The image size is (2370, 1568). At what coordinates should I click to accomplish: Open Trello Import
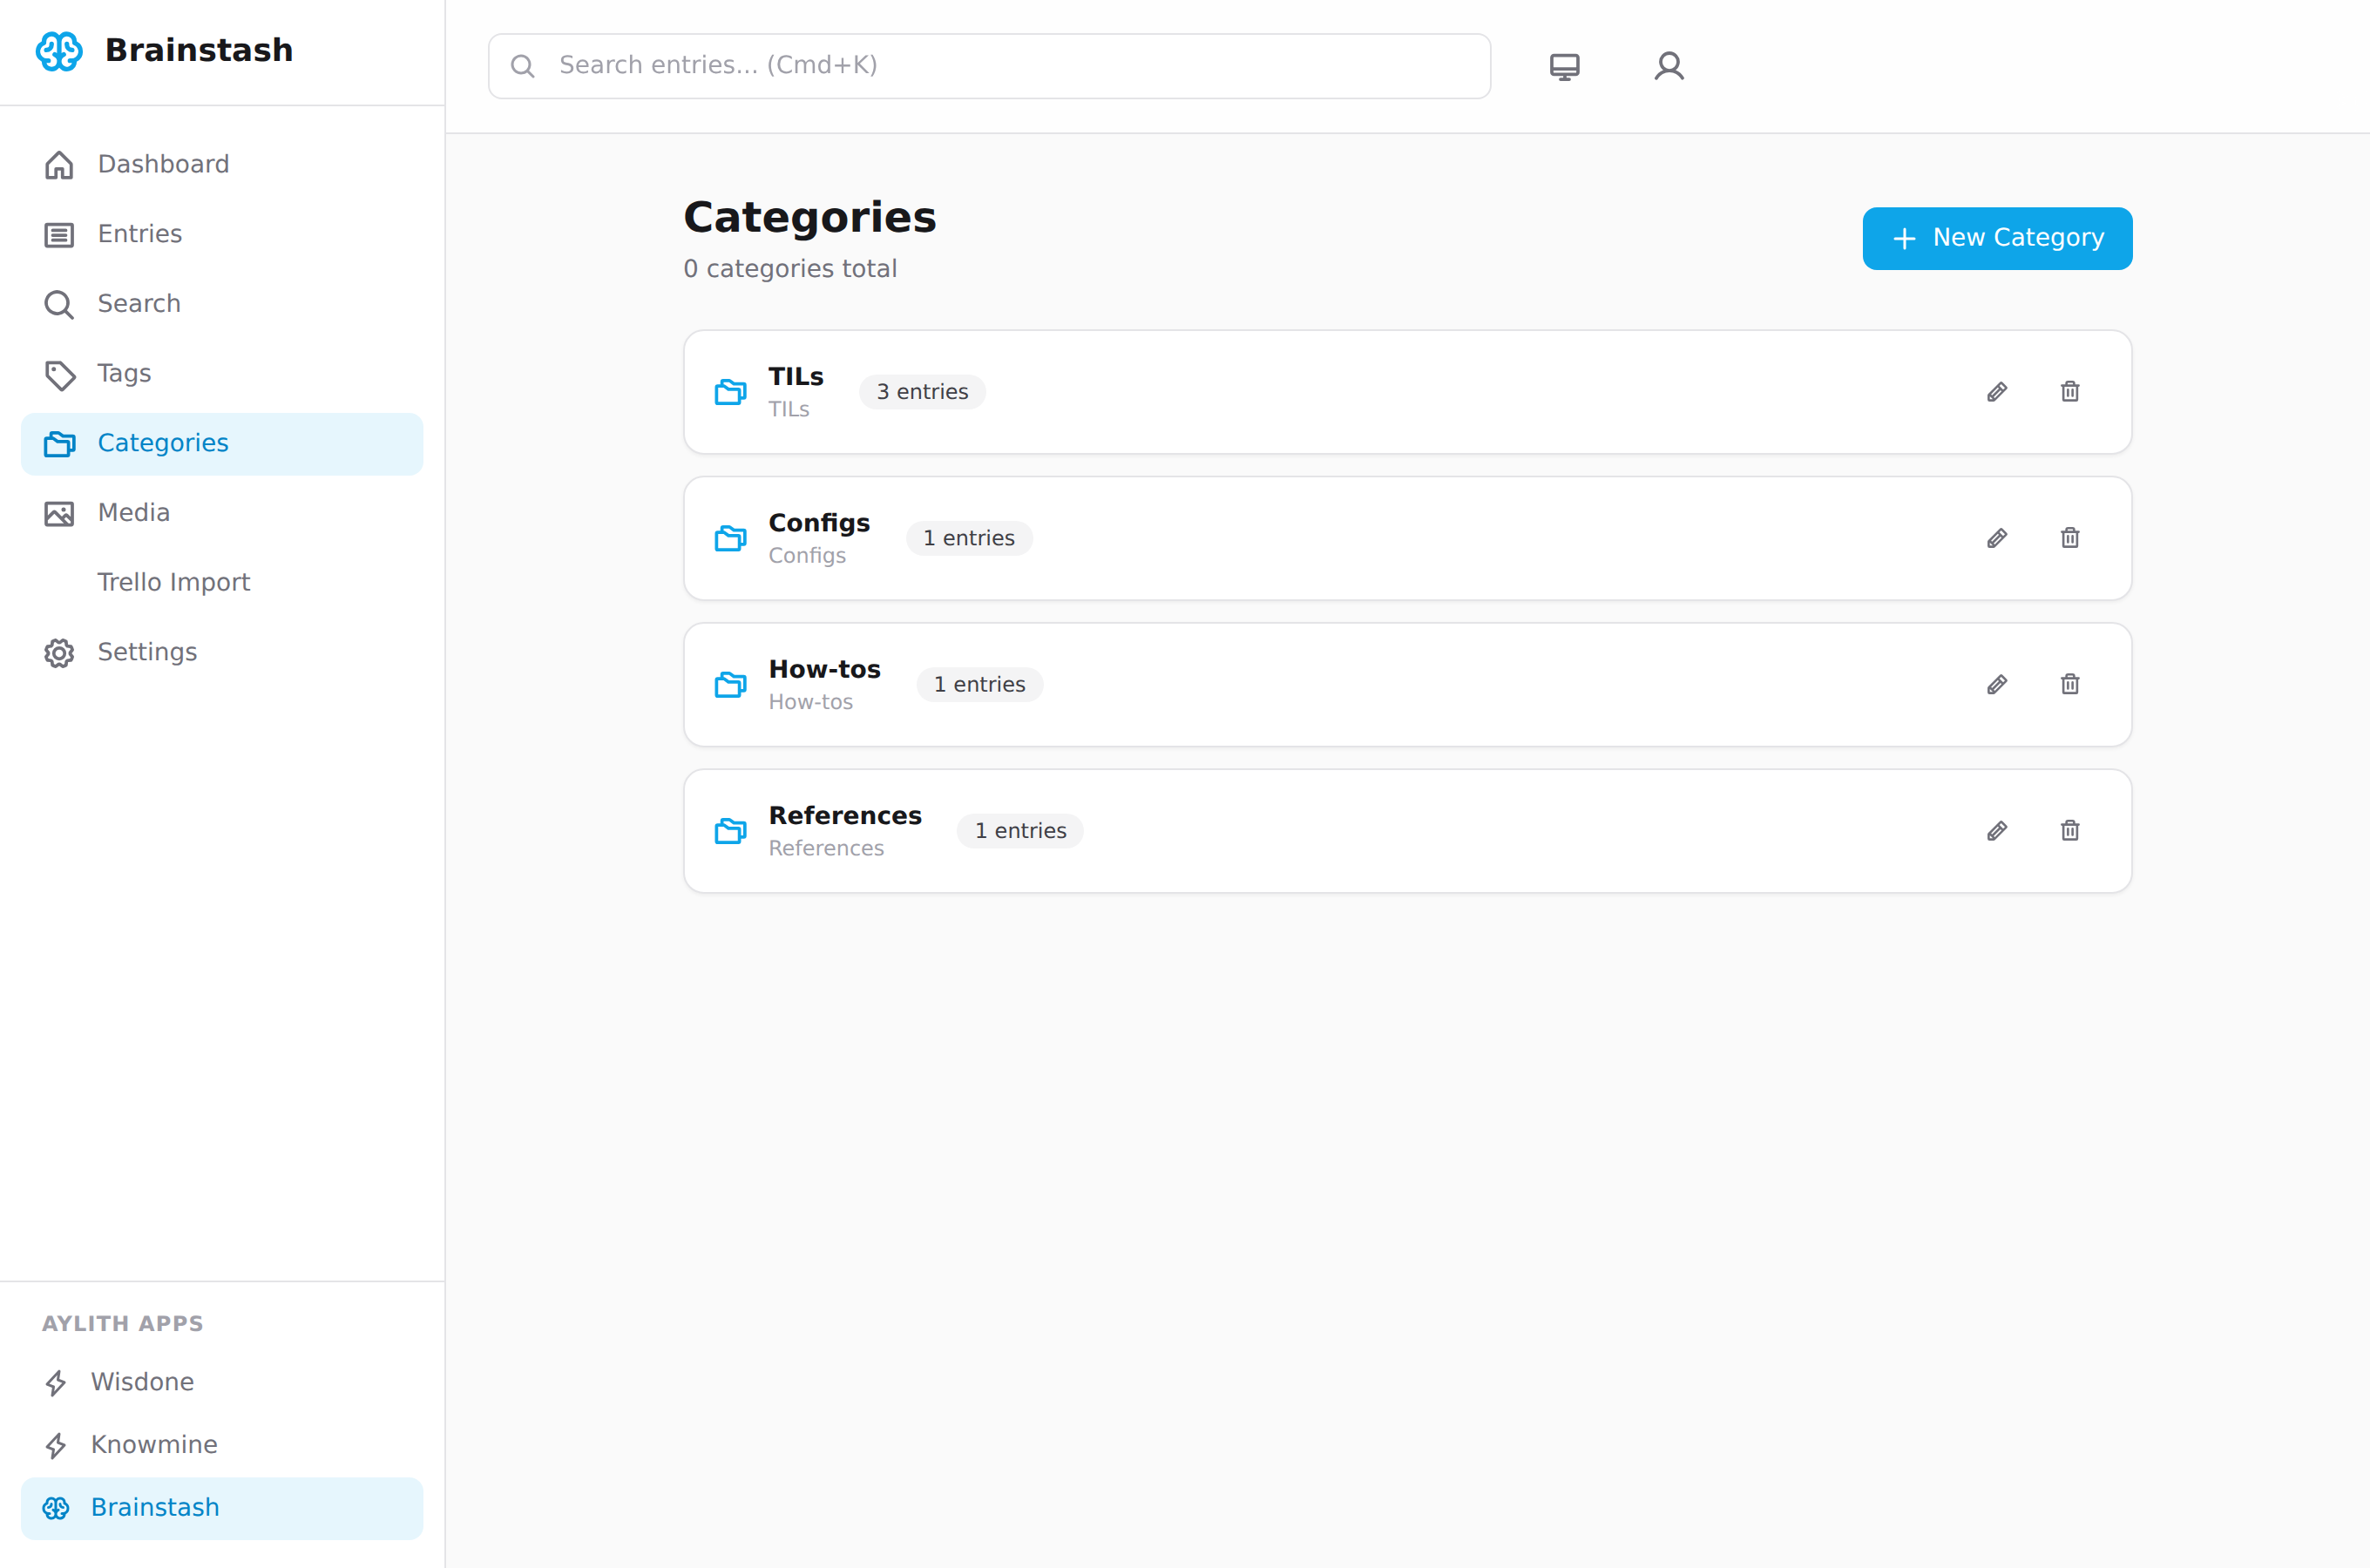tap(222, 583)
